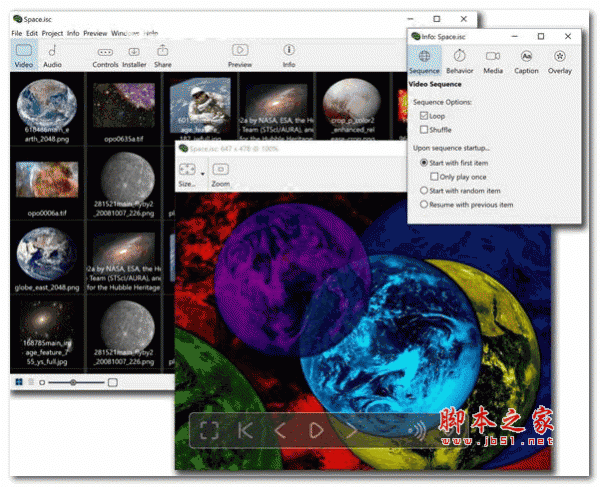The image size is (600, 487).
Task: Enable the Shuffle checkbox
Action: point(424,129)
